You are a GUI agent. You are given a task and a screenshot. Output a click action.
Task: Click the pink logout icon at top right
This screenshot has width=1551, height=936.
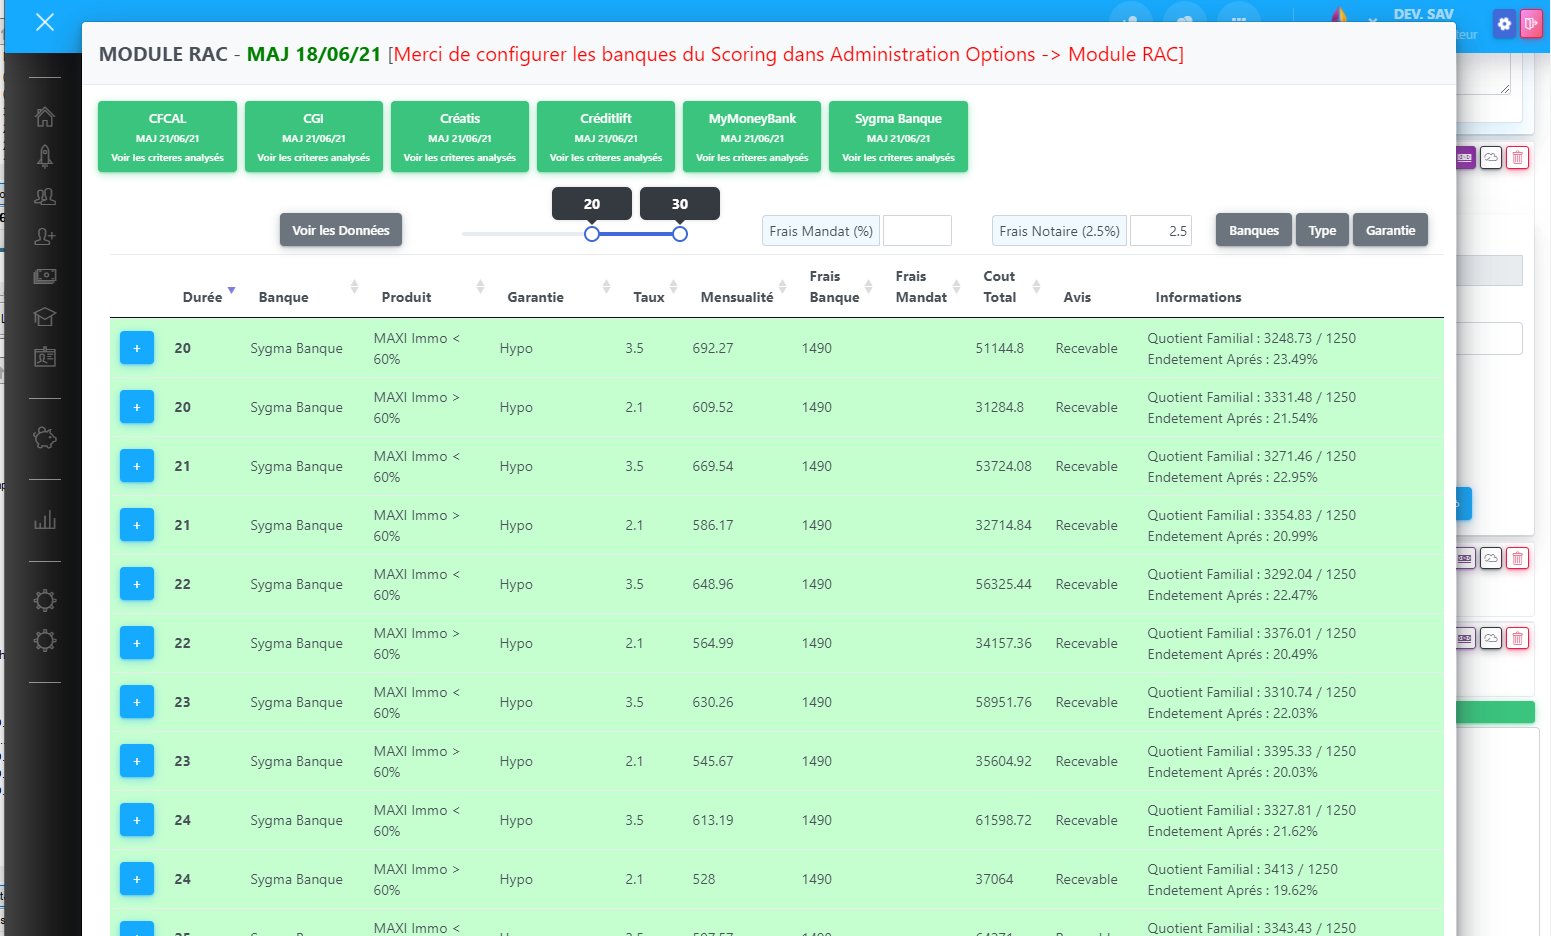(x=1531, y=24)
